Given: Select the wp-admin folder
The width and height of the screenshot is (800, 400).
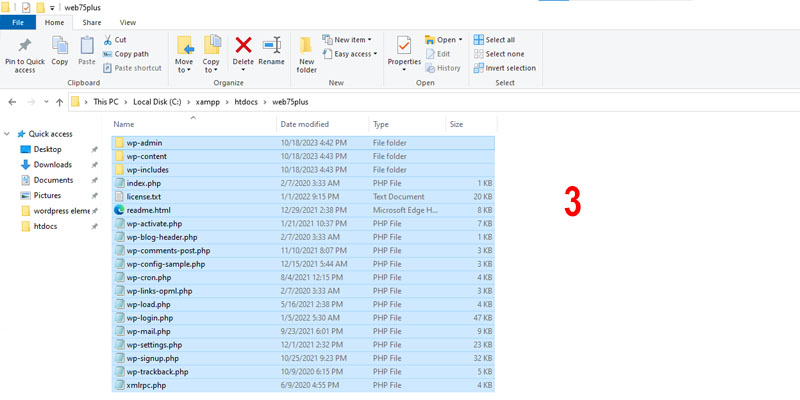Looking at the screenshot, I should pos(304,143).
